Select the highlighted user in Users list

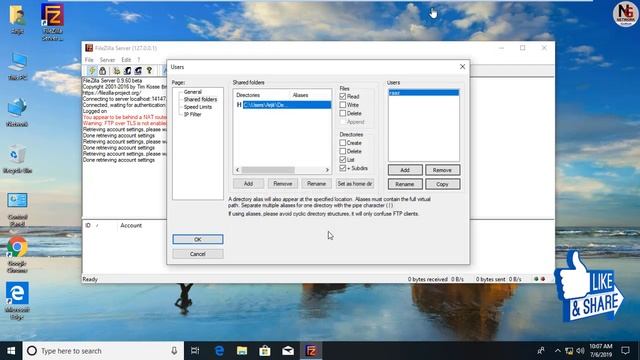click(x=423, y=93)
